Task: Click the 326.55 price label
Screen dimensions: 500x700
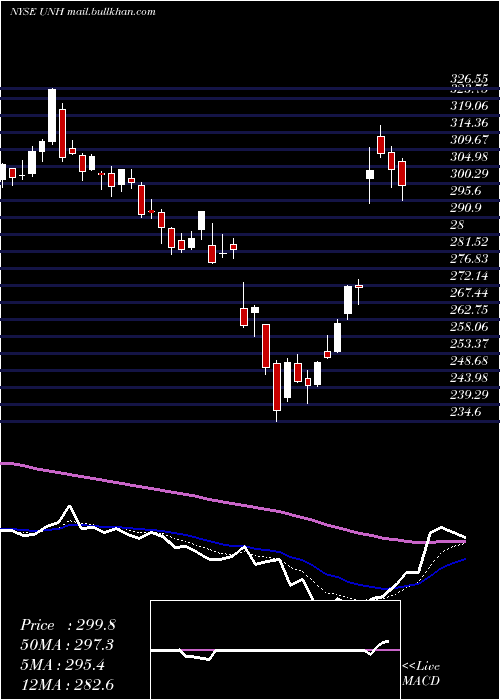Action: 469,79
